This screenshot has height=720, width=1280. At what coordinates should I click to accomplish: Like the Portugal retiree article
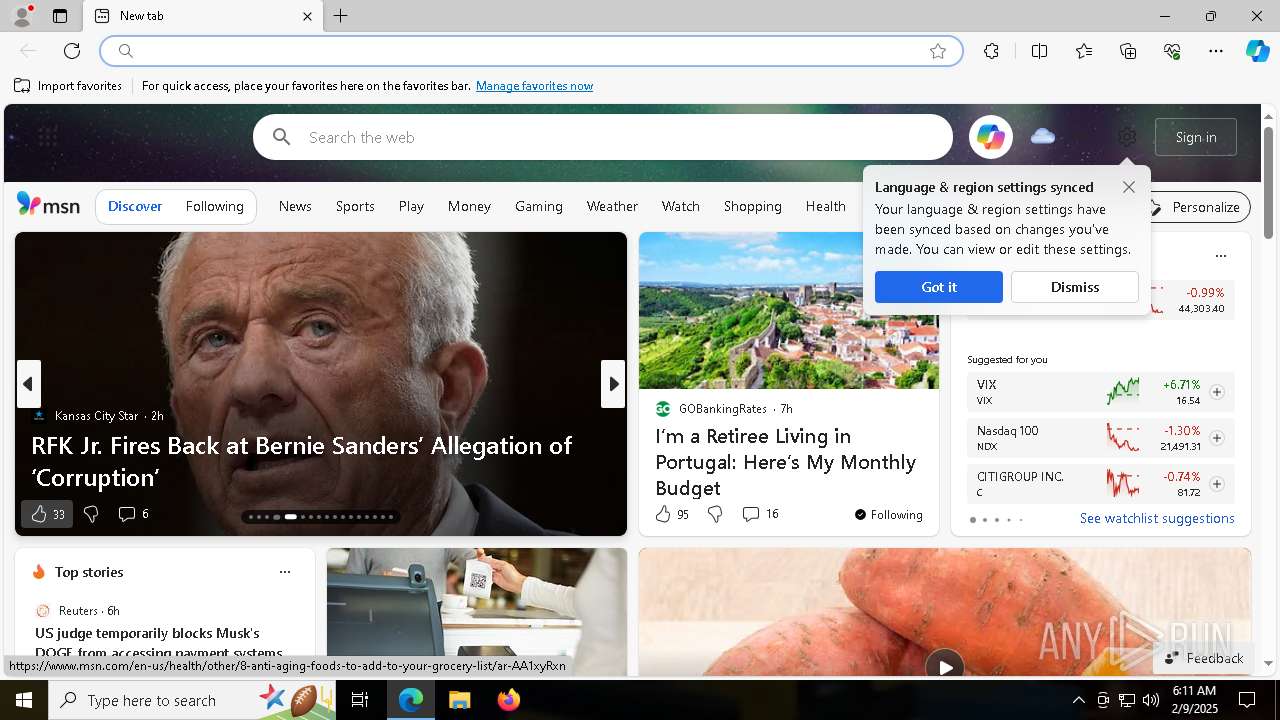tap(672, 514)
